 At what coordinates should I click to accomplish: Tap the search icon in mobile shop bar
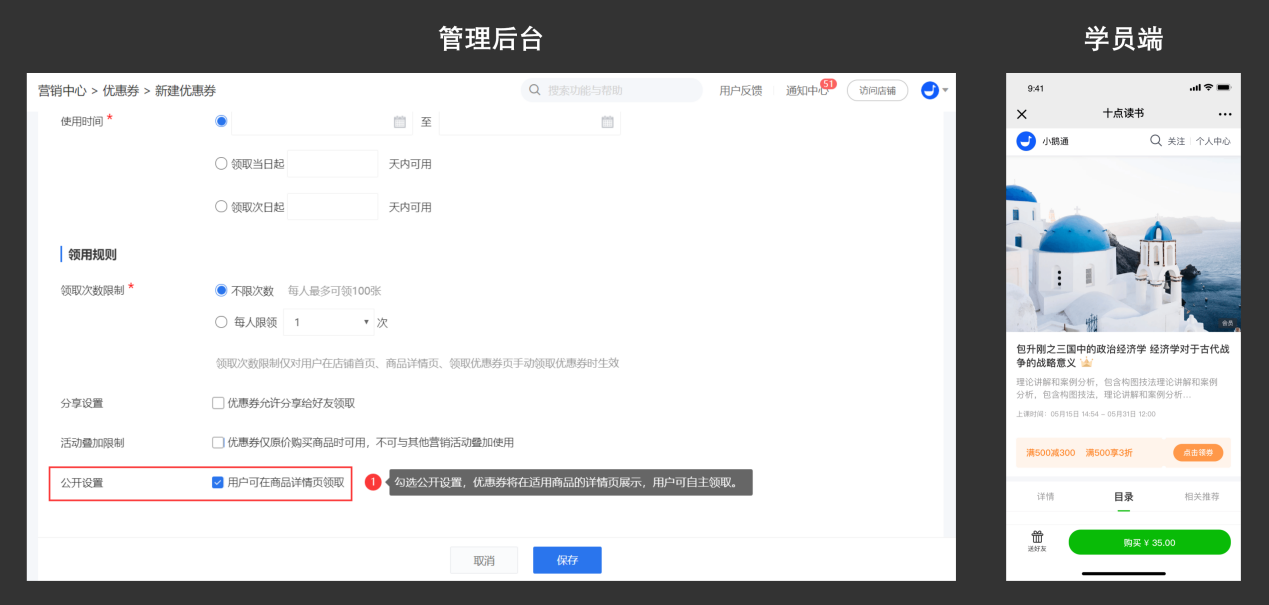click(1156, 141)
